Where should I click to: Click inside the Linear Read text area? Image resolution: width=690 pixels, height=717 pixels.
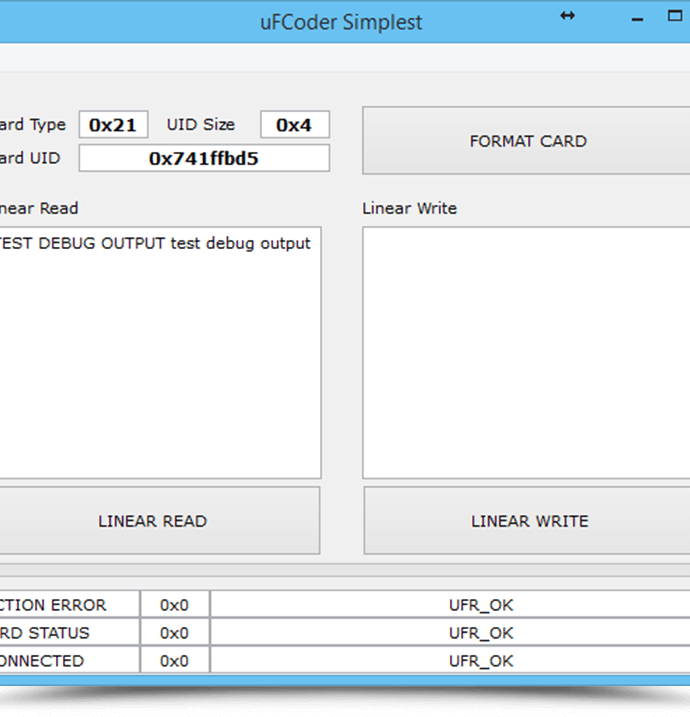tap(160, 353)
